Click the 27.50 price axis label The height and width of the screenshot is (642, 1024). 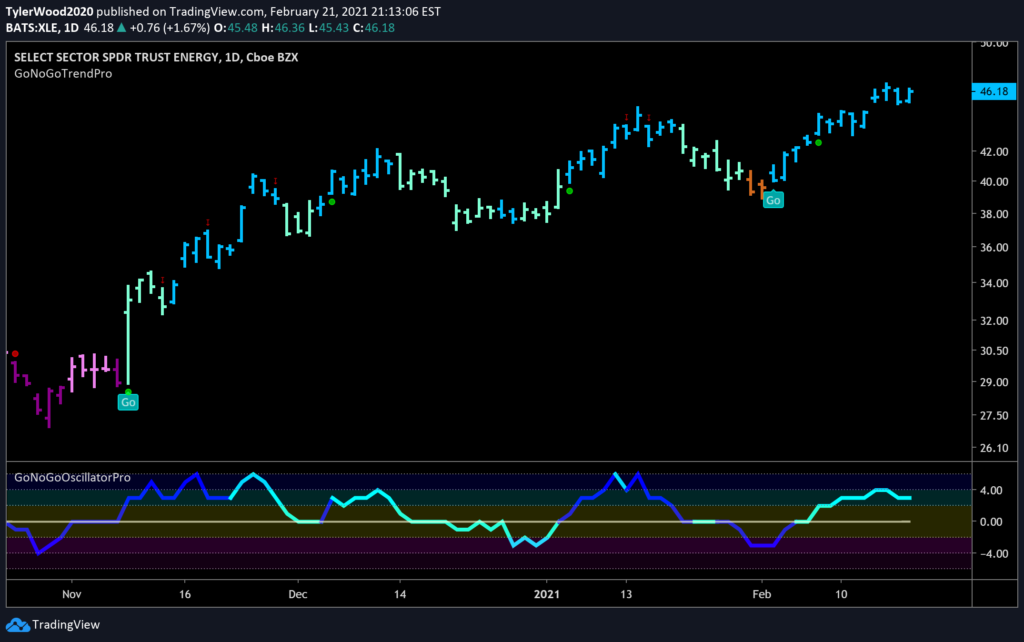click(x=994, y=415)
